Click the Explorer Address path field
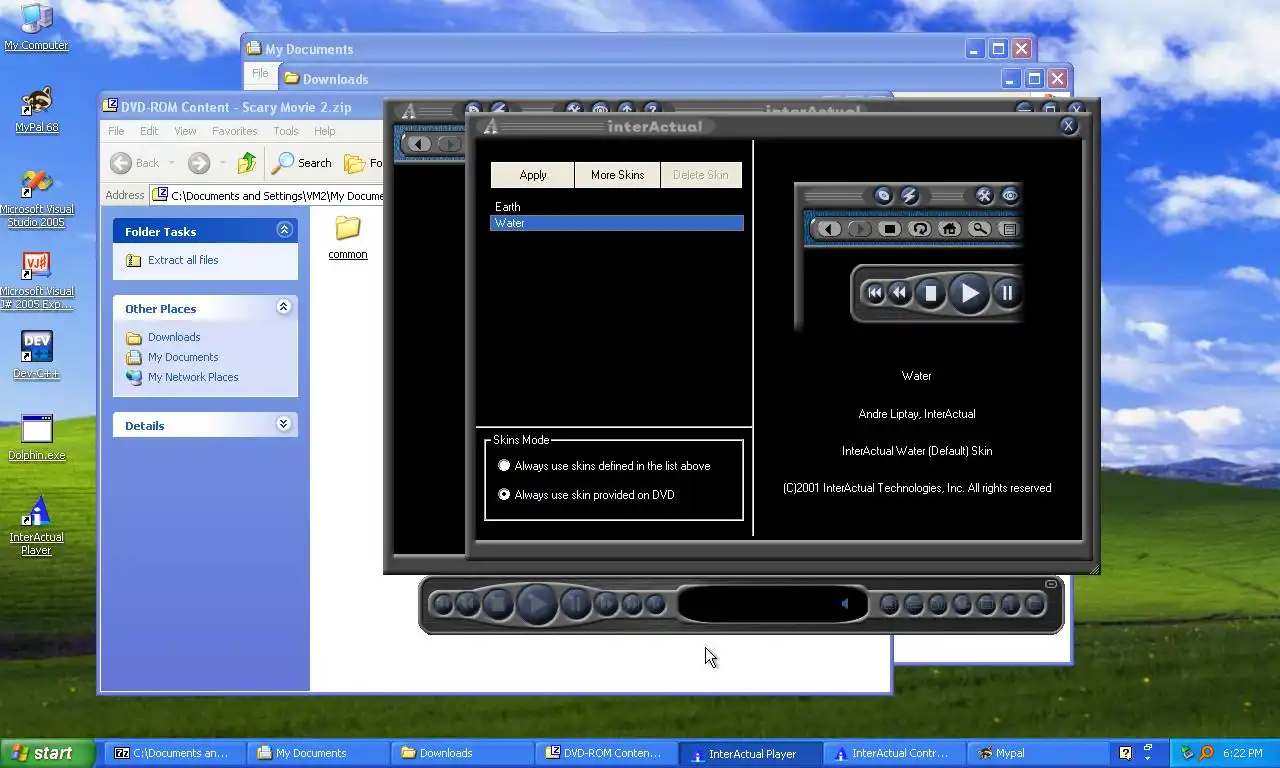The width and height of the screenshot is (1280, 768). coord(267,195)
